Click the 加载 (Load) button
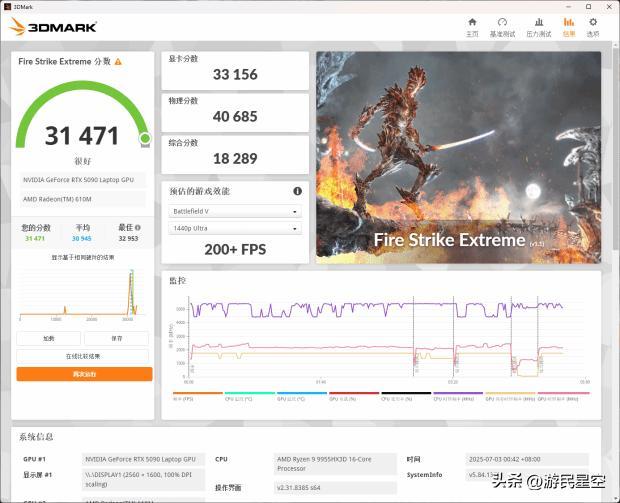620x503 pixels. [48, 338]
